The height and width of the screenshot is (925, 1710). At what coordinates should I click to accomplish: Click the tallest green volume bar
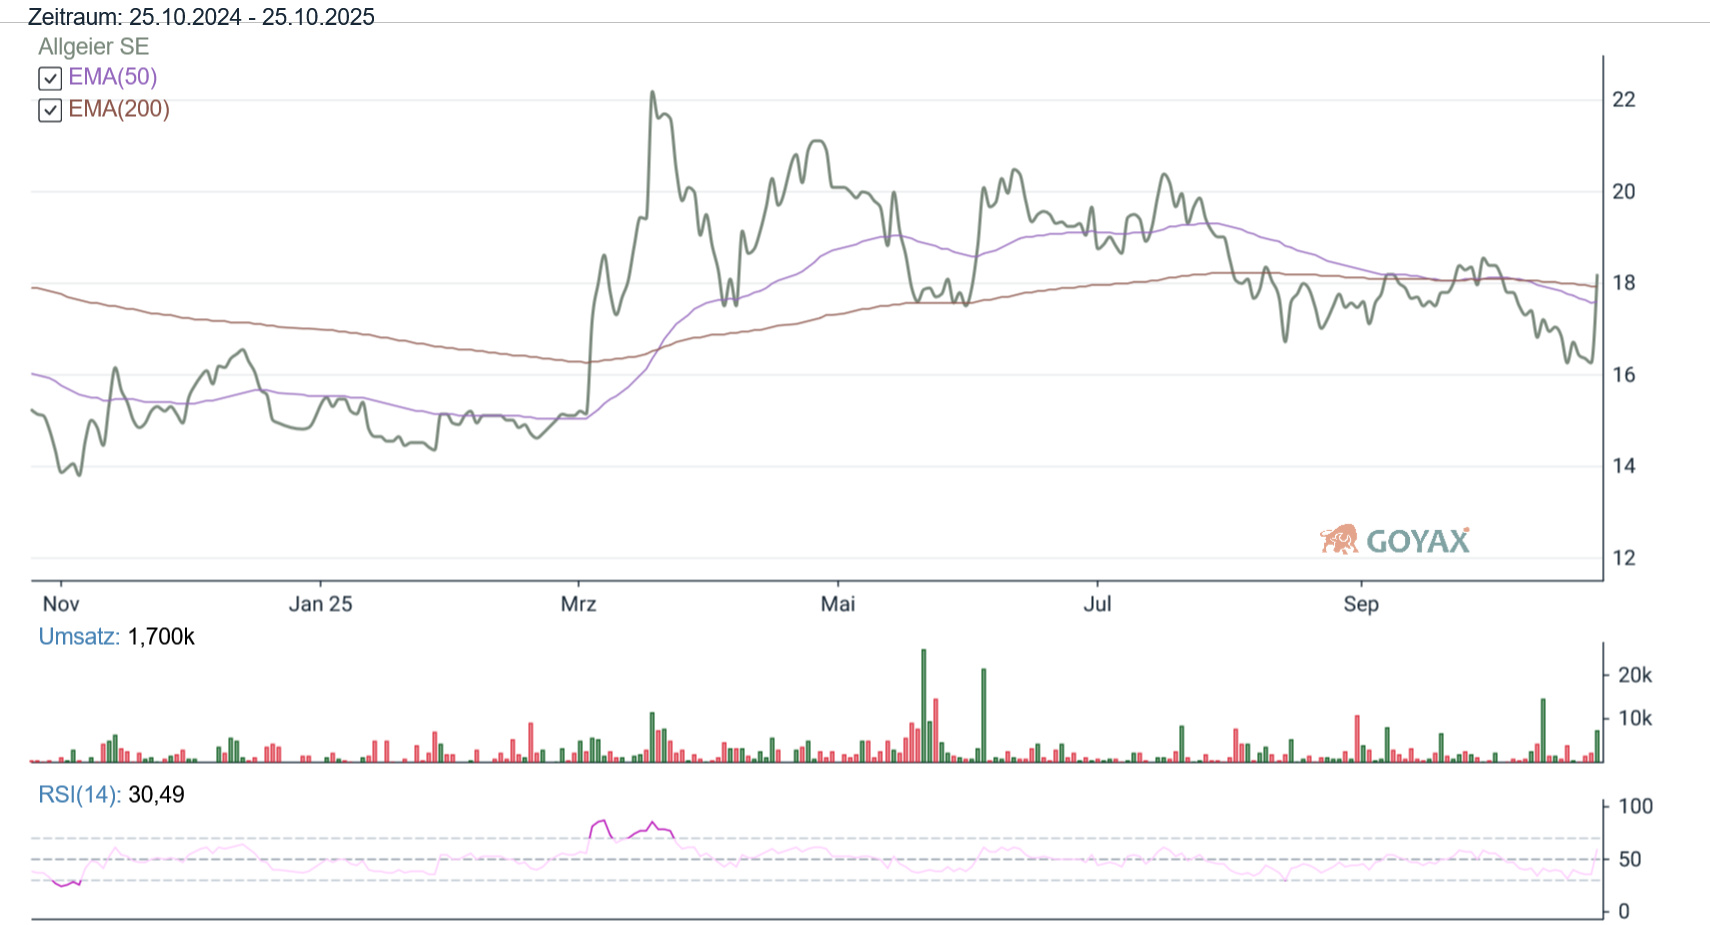tap(924, 705)
